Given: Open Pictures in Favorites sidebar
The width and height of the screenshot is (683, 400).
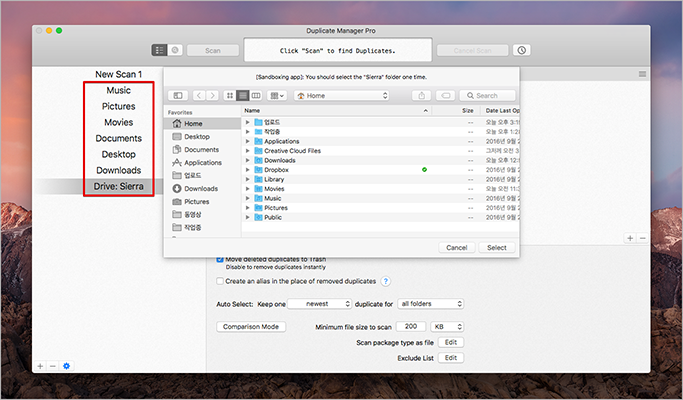Looking at the screenshot, I should 202,202.
